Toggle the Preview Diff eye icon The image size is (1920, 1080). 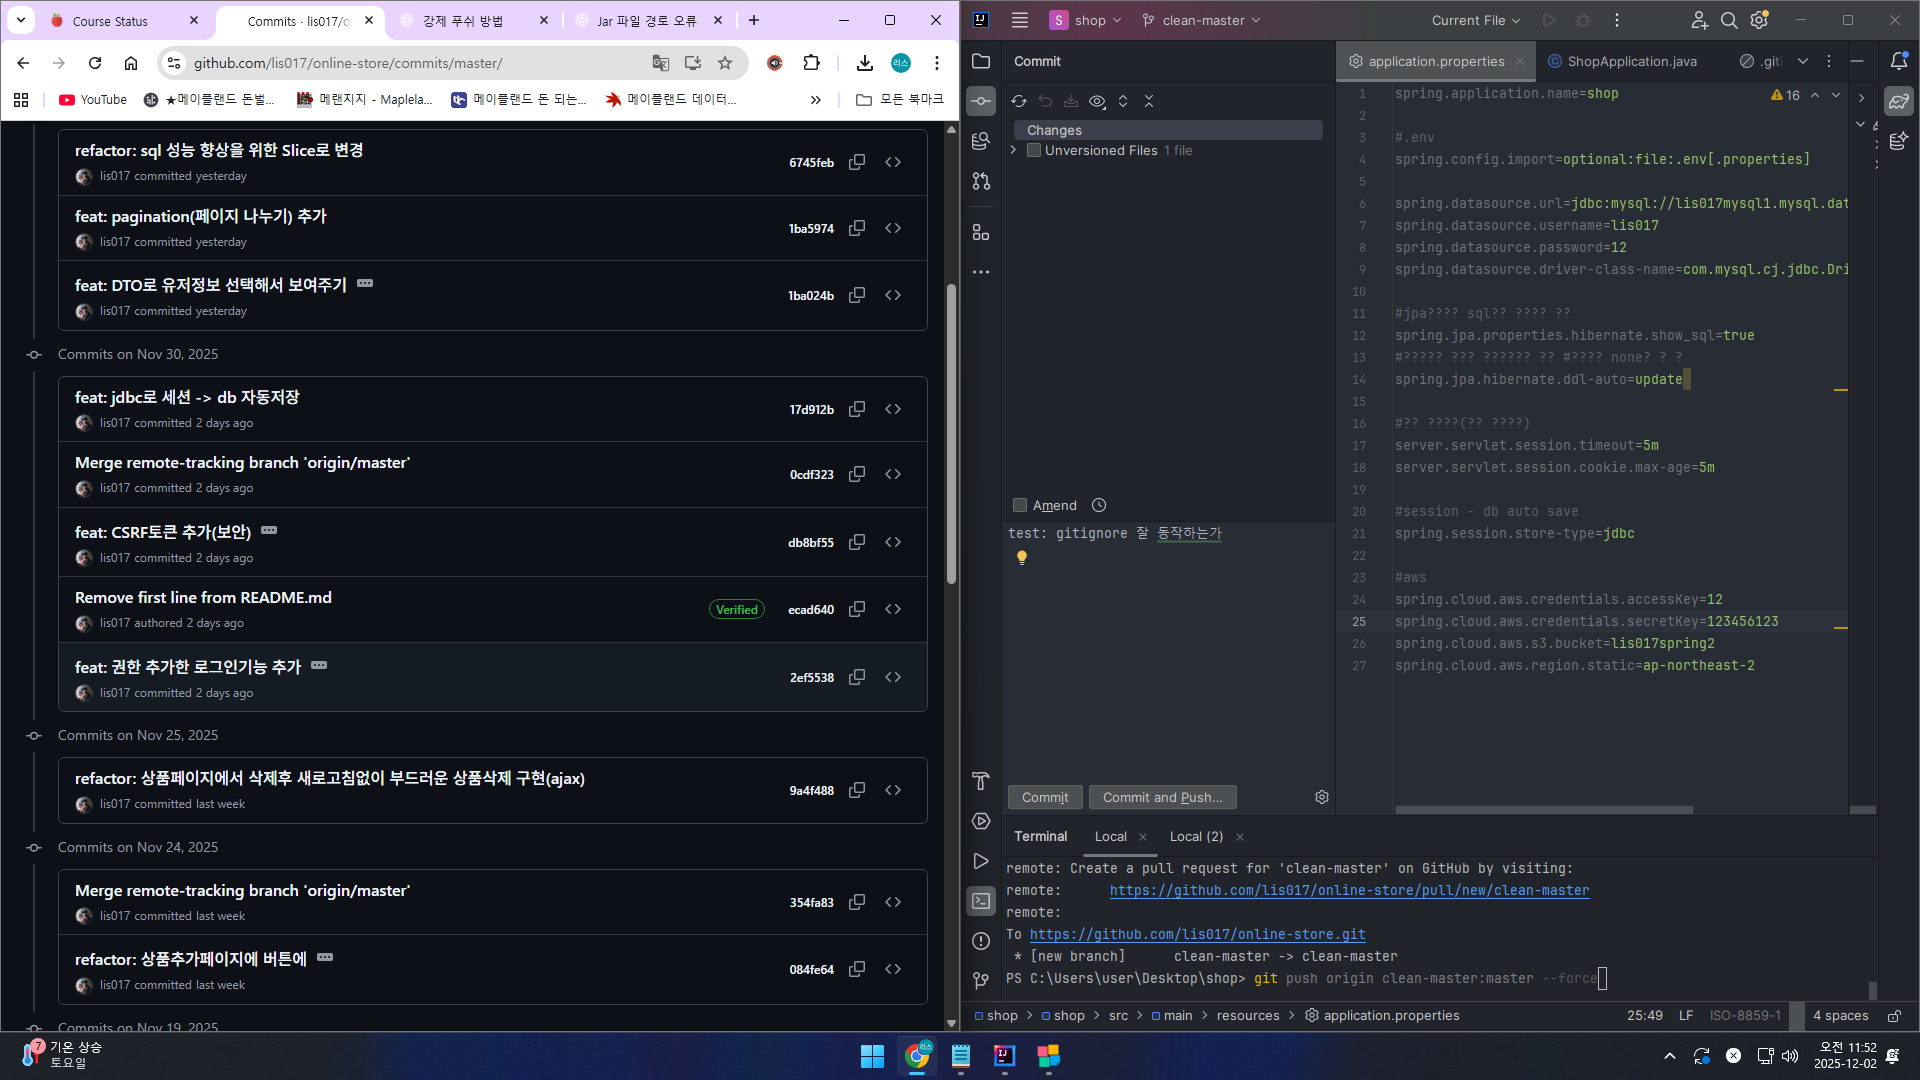pyautogui.click(x=1097, y=101)
